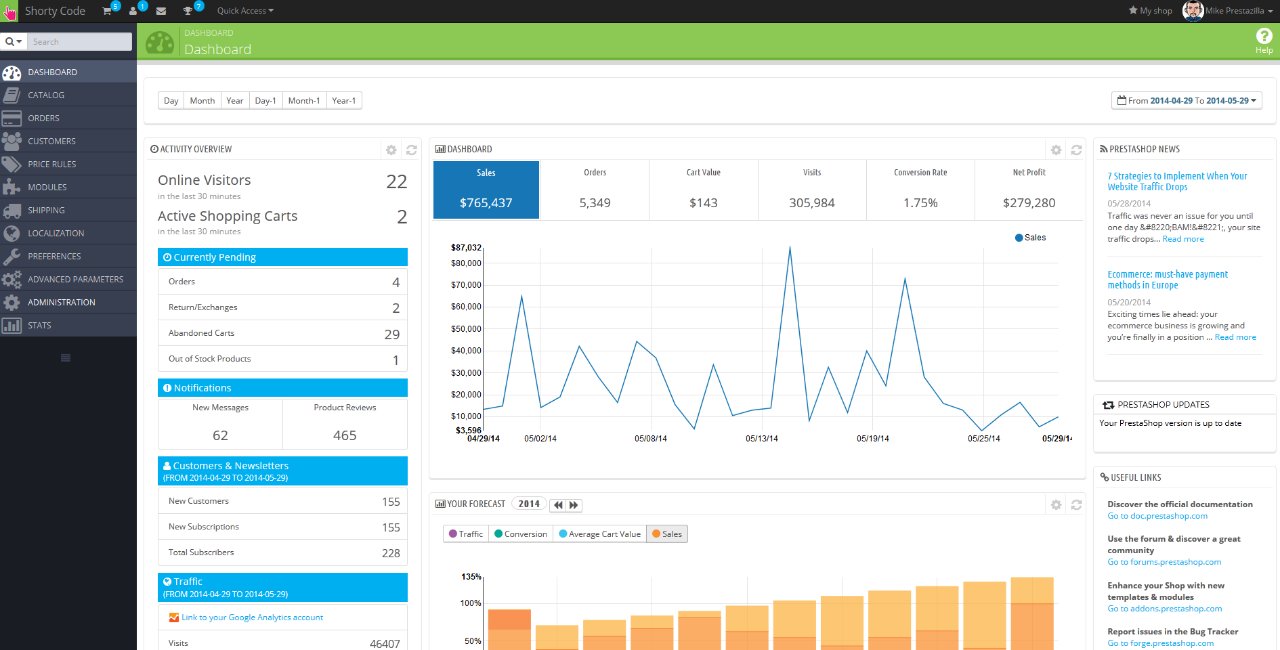Viewport: 1280px width, 650px height.
Task: Refresh the Activity Overview panel
Action: tap(411, 150)
